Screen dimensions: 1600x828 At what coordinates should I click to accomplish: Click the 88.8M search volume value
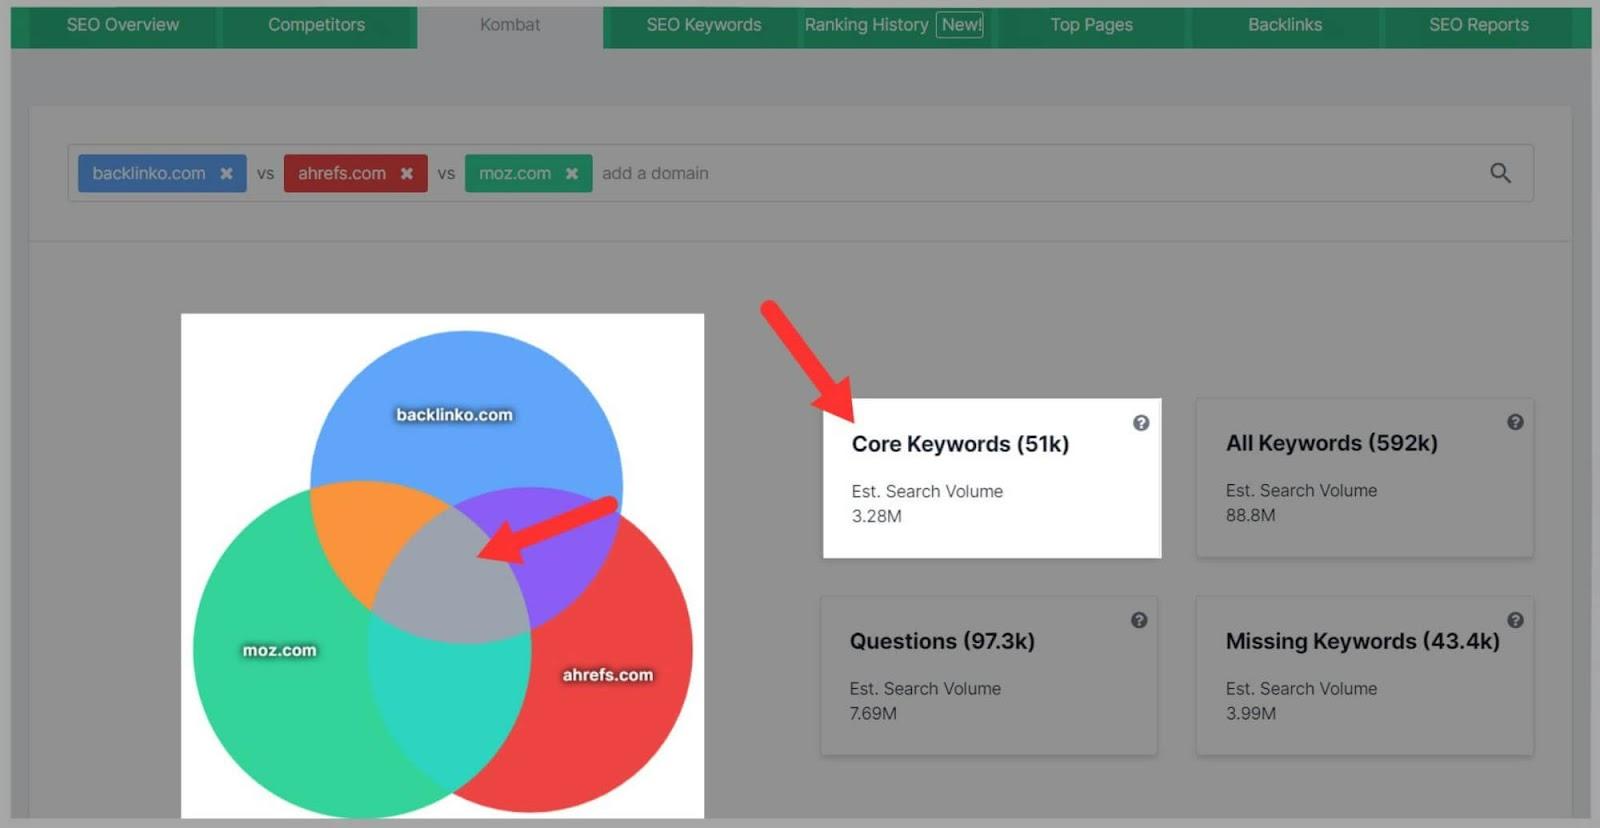coord(1250,515)
